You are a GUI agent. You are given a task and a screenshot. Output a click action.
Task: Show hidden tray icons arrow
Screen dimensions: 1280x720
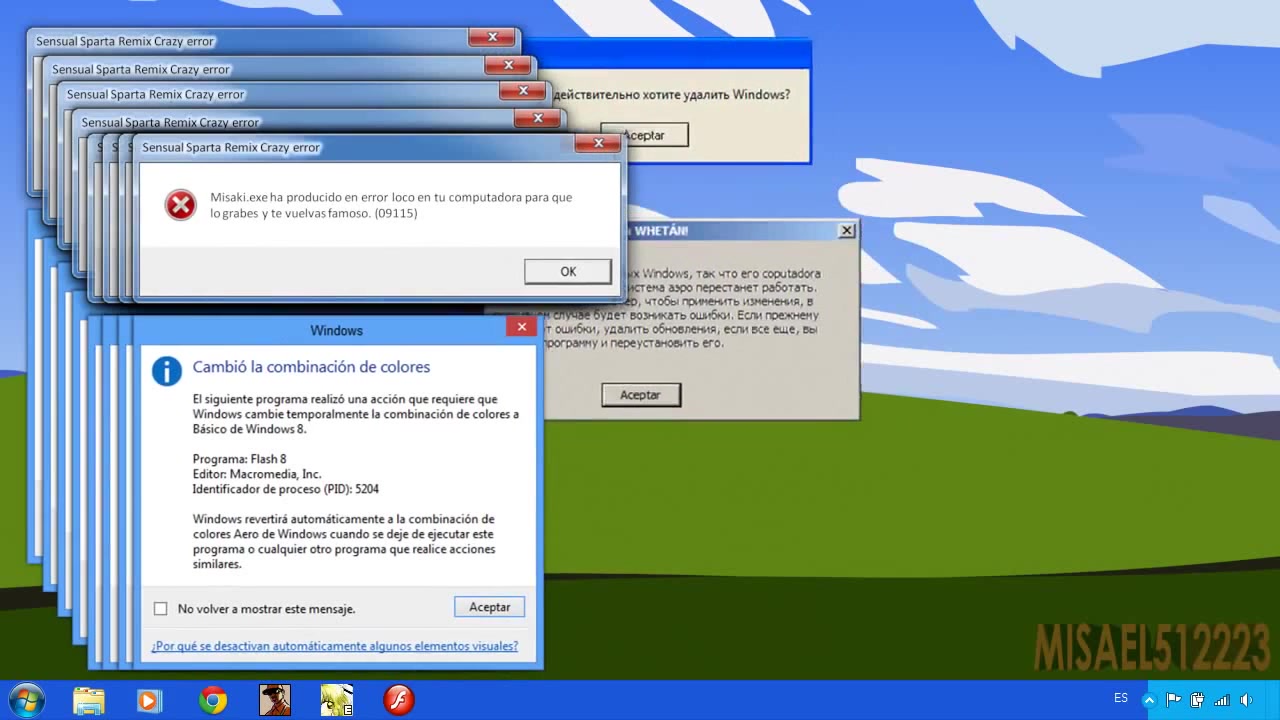1150,700
